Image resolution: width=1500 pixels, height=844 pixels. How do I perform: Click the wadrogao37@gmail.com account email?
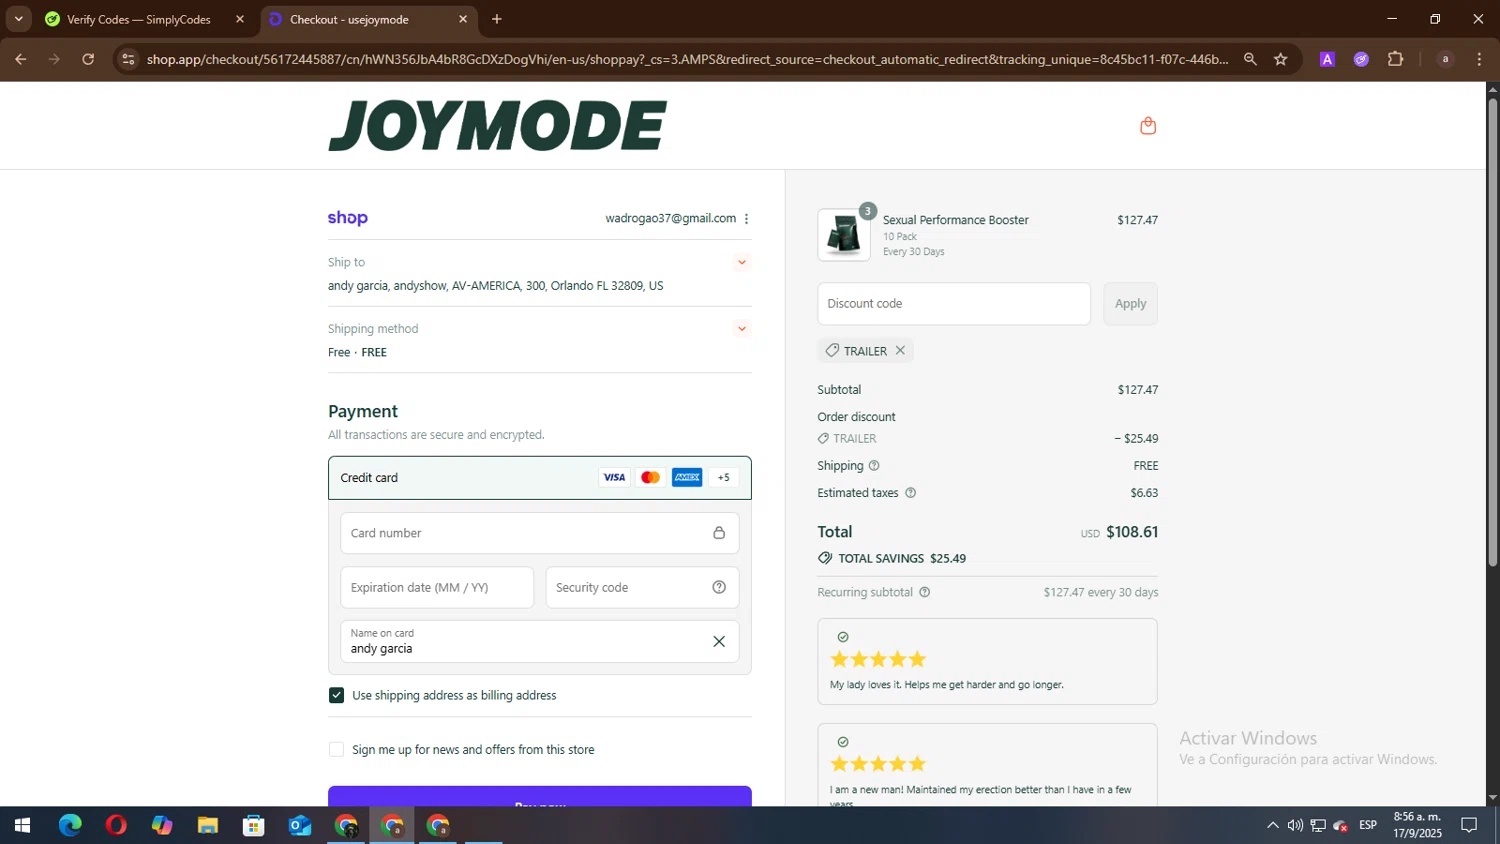pos(670,219)
